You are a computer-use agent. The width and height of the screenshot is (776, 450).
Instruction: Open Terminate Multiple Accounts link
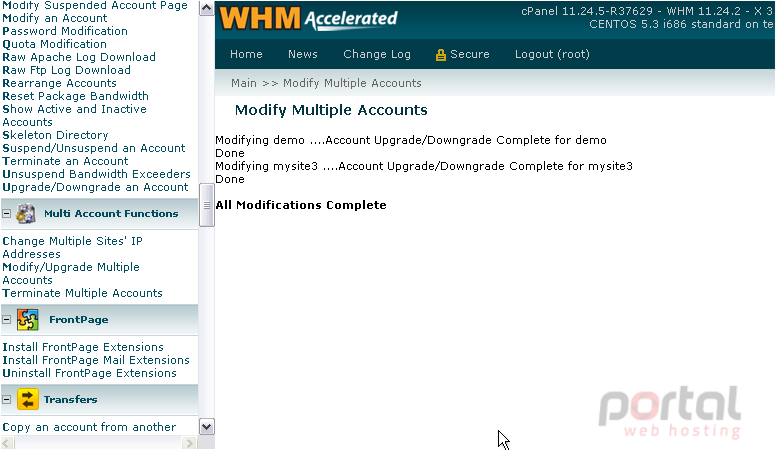point(83,293)
